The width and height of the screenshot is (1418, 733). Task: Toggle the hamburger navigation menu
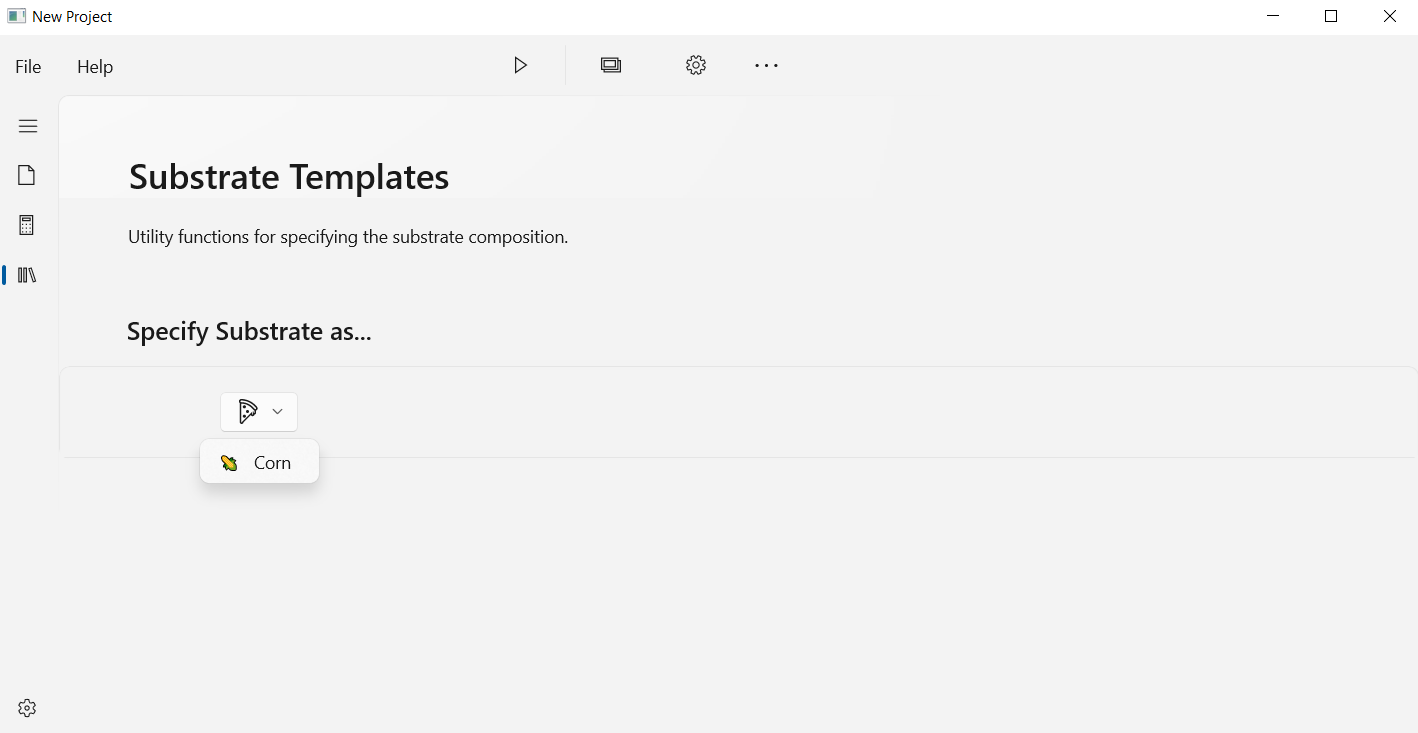28,126
